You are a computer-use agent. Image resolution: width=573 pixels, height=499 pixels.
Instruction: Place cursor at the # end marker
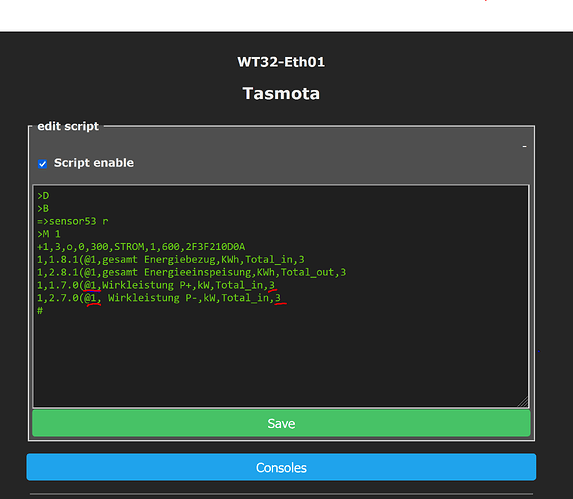pyautogui.click(x=40, y=311)
